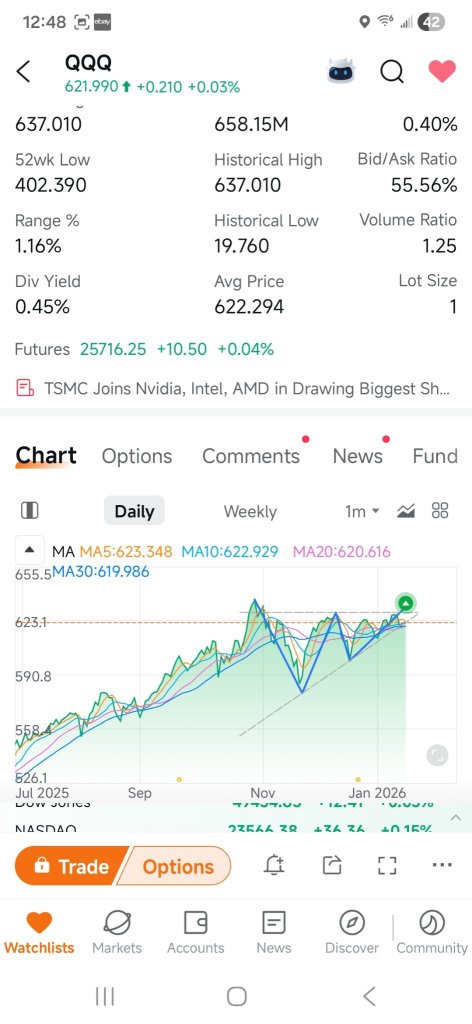Image resolution: width=472 pixels, height=1024 pixels.
Task: Switch chart style with the area-chart icon
Action: (406, 511)
